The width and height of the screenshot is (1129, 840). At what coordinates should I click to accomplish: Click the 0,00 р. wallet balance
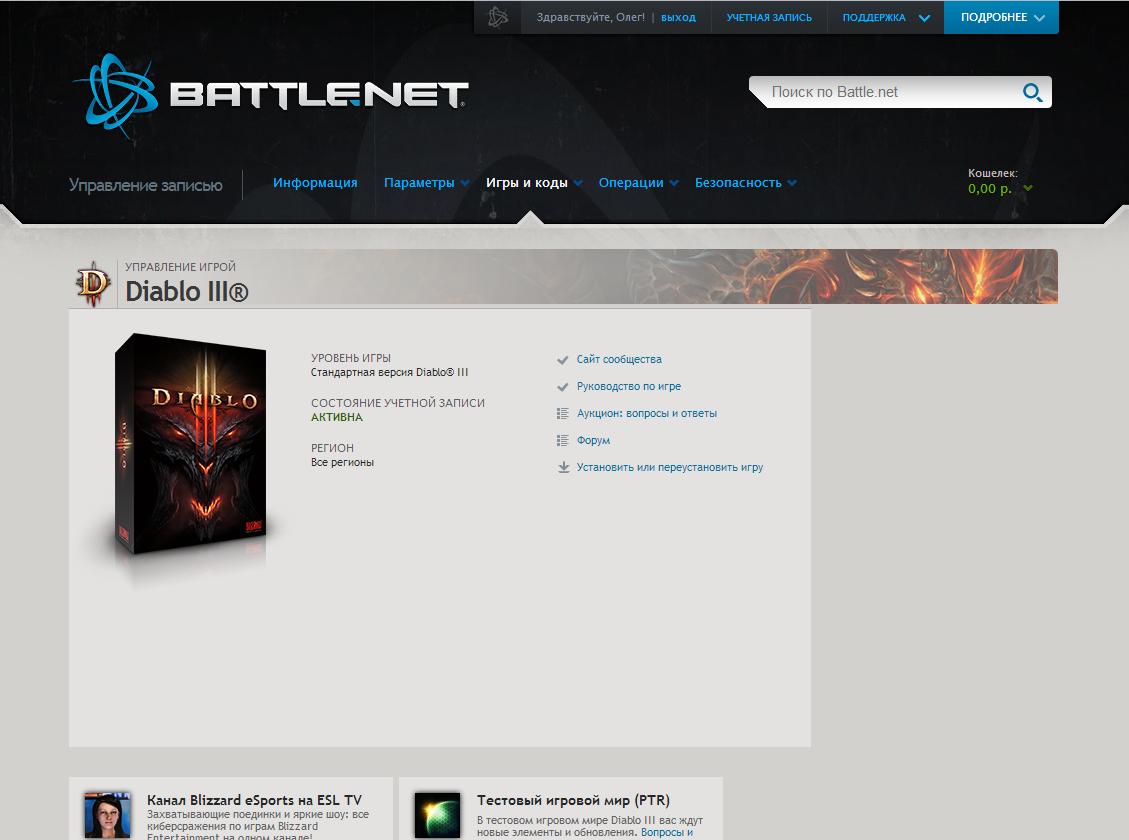click(989, 189)
